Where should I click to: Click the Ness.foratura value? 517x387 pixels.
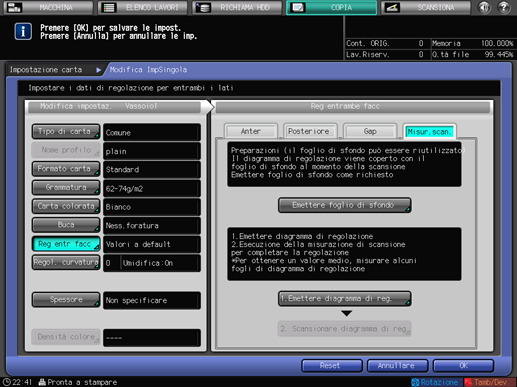(x=152, y=226)
